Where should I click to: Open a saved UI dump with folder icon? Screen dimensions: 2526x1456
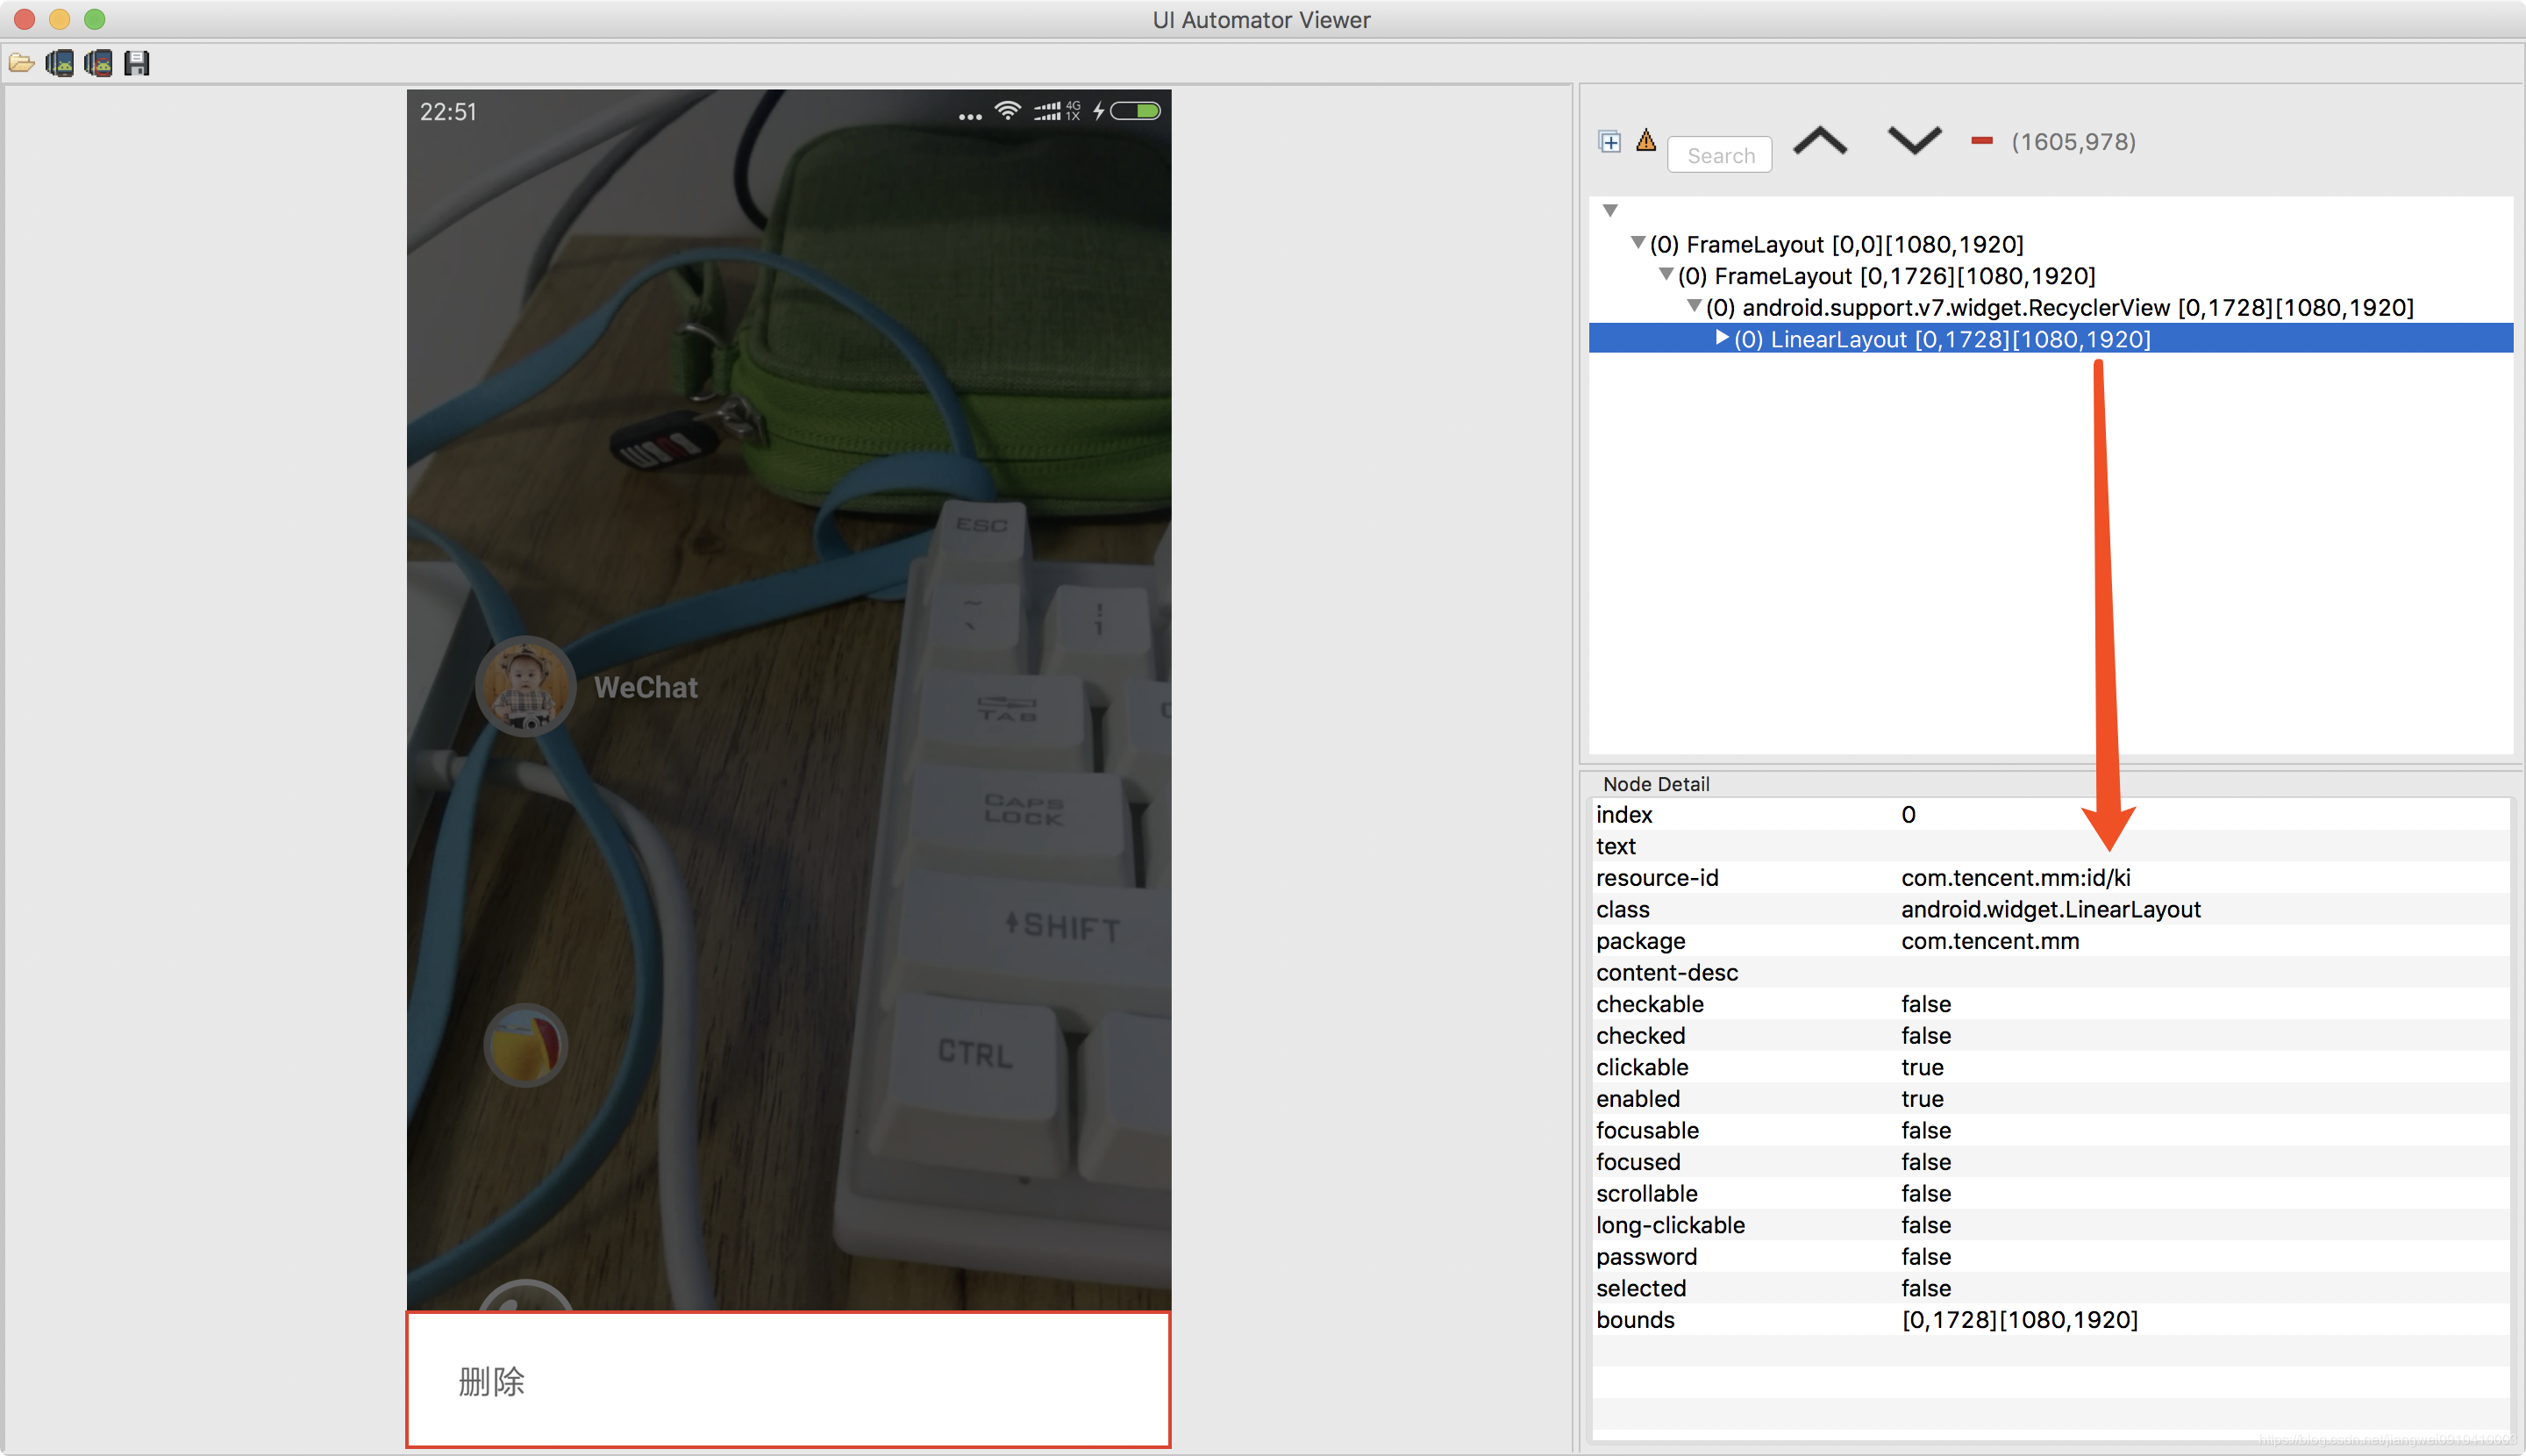[x=21, y=64]
